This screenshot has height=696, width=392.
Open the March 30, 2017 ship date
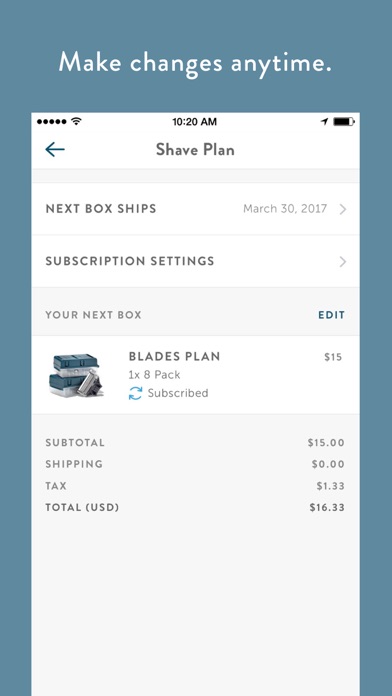[285, 209]
